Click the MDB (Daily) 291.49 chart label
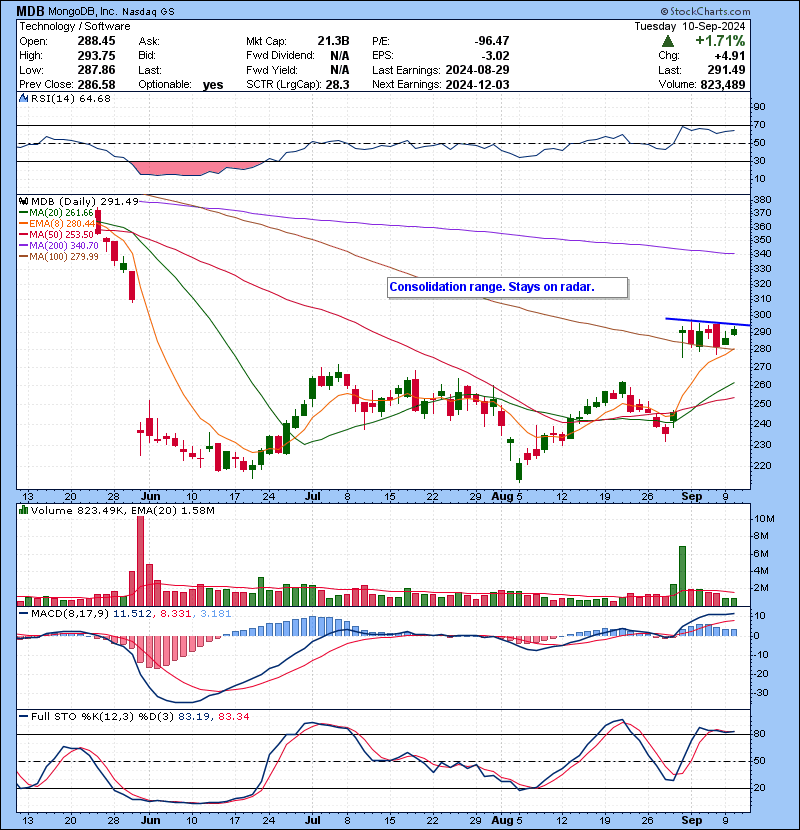Viewport: 800px width, 830px height. (x=85, y=201)
